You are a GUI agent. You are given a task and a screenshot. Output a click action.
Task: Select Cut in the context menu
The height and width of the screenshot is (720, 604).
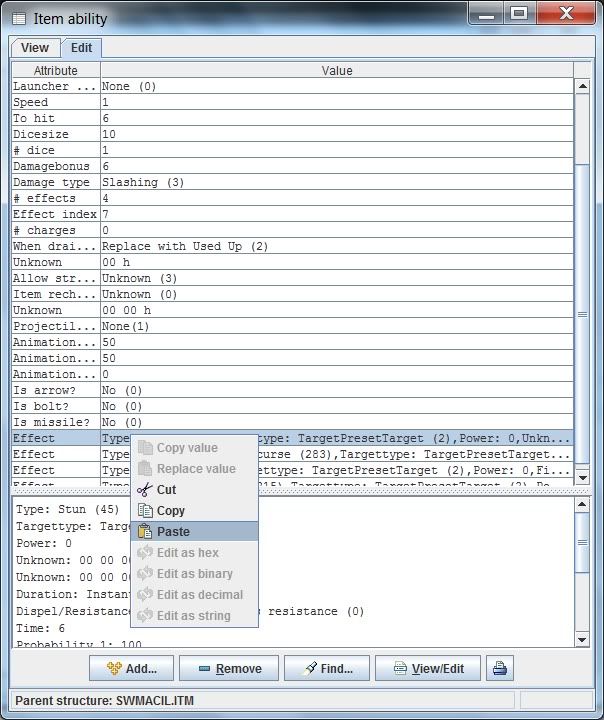coord(166,490)
